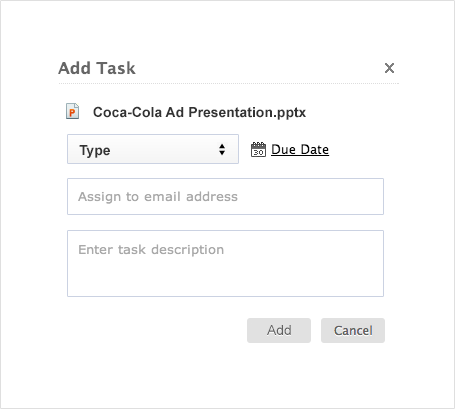Click the Due Date link
Viewport: 455px width, 409px height.
pyautogui.click(x=300, y=150)
